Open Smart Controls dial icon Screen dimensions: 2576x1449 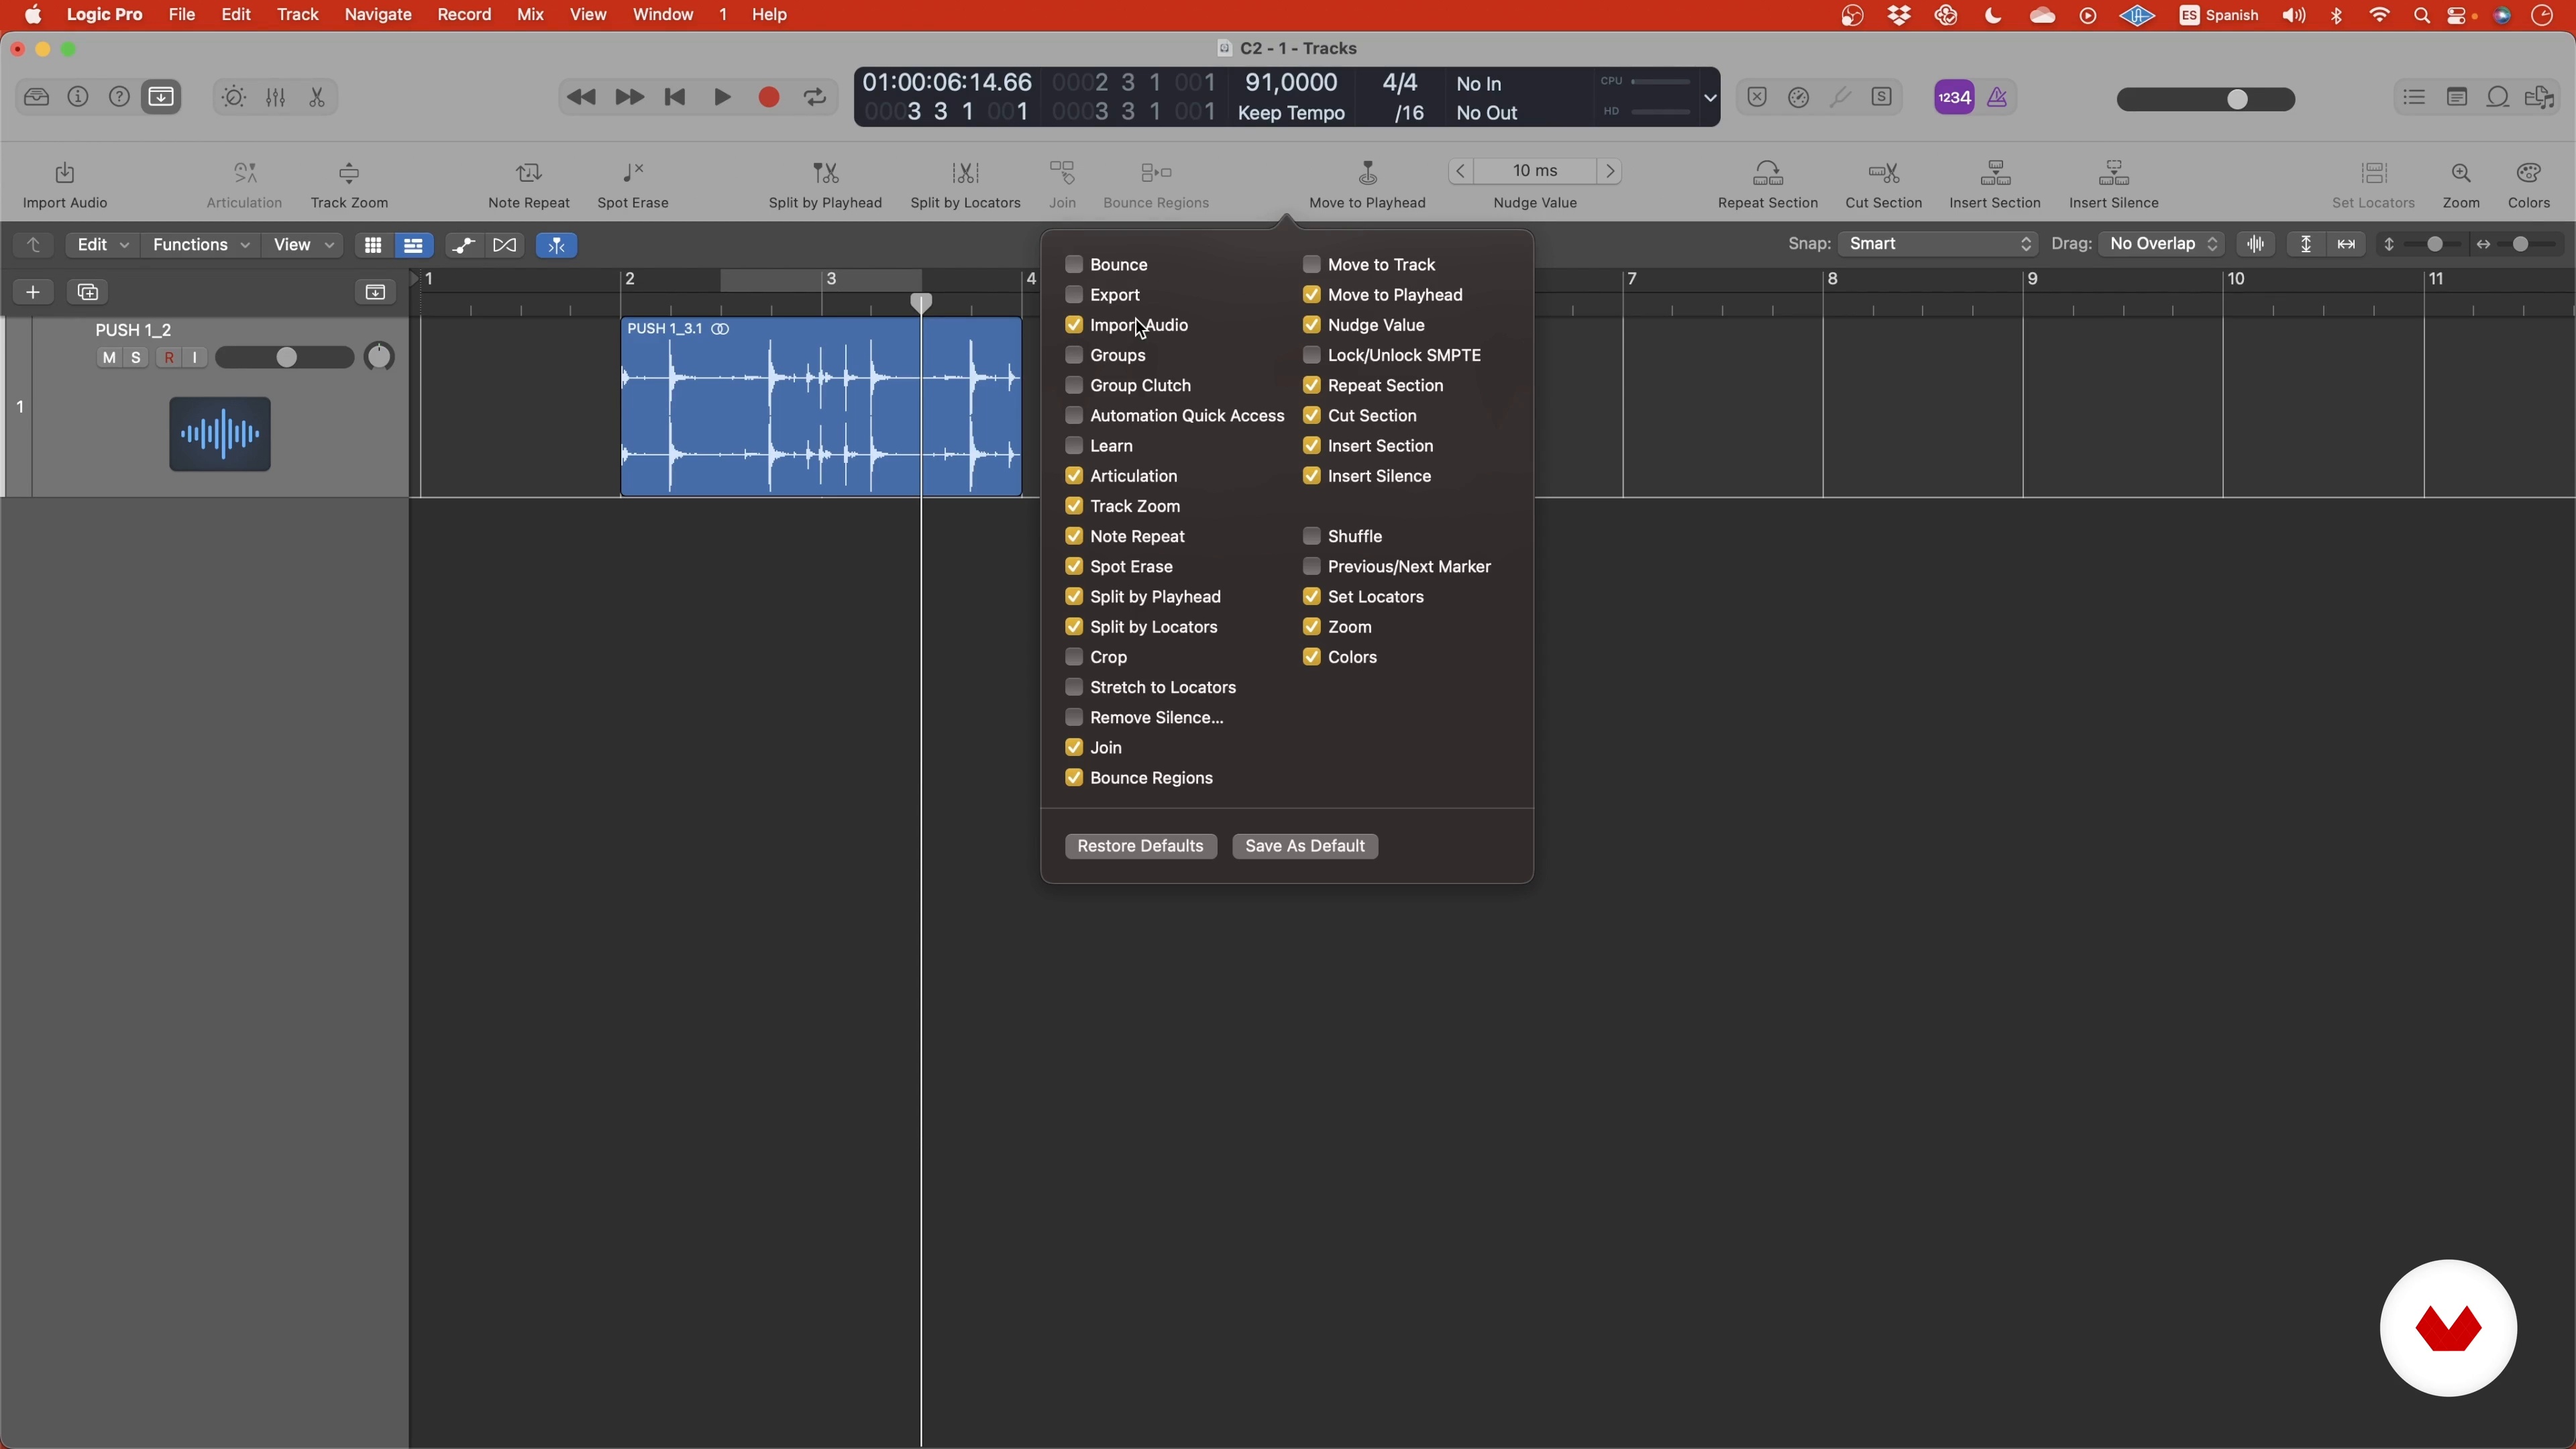(x=234, y=97)
